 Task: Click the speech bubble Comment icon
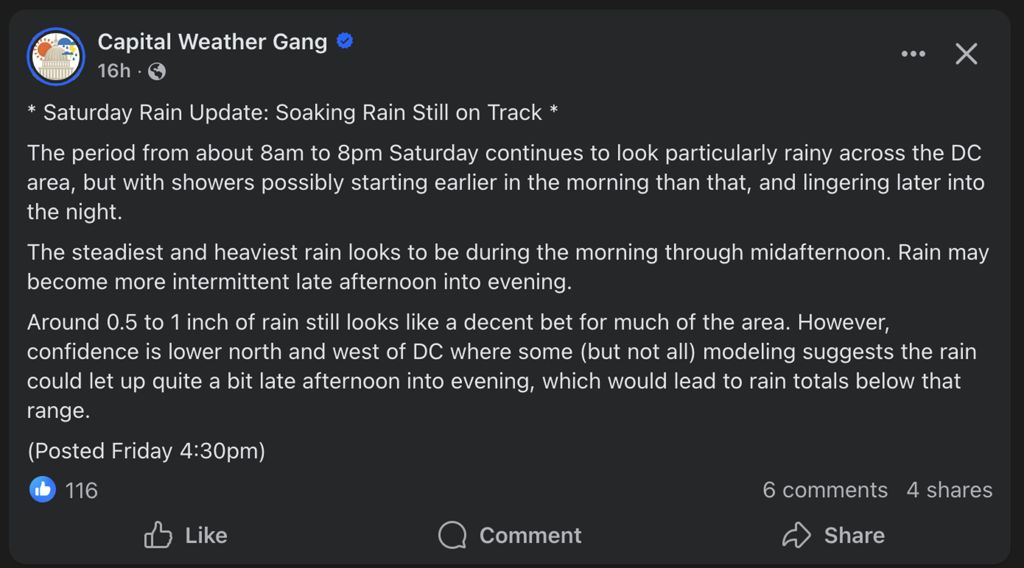click(453, 535)
